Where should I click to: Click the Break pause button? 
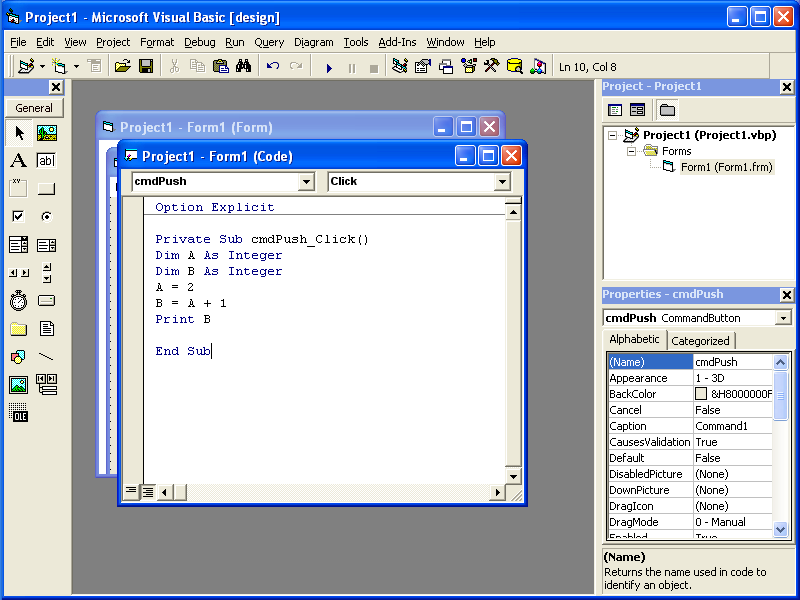[352, 67]
